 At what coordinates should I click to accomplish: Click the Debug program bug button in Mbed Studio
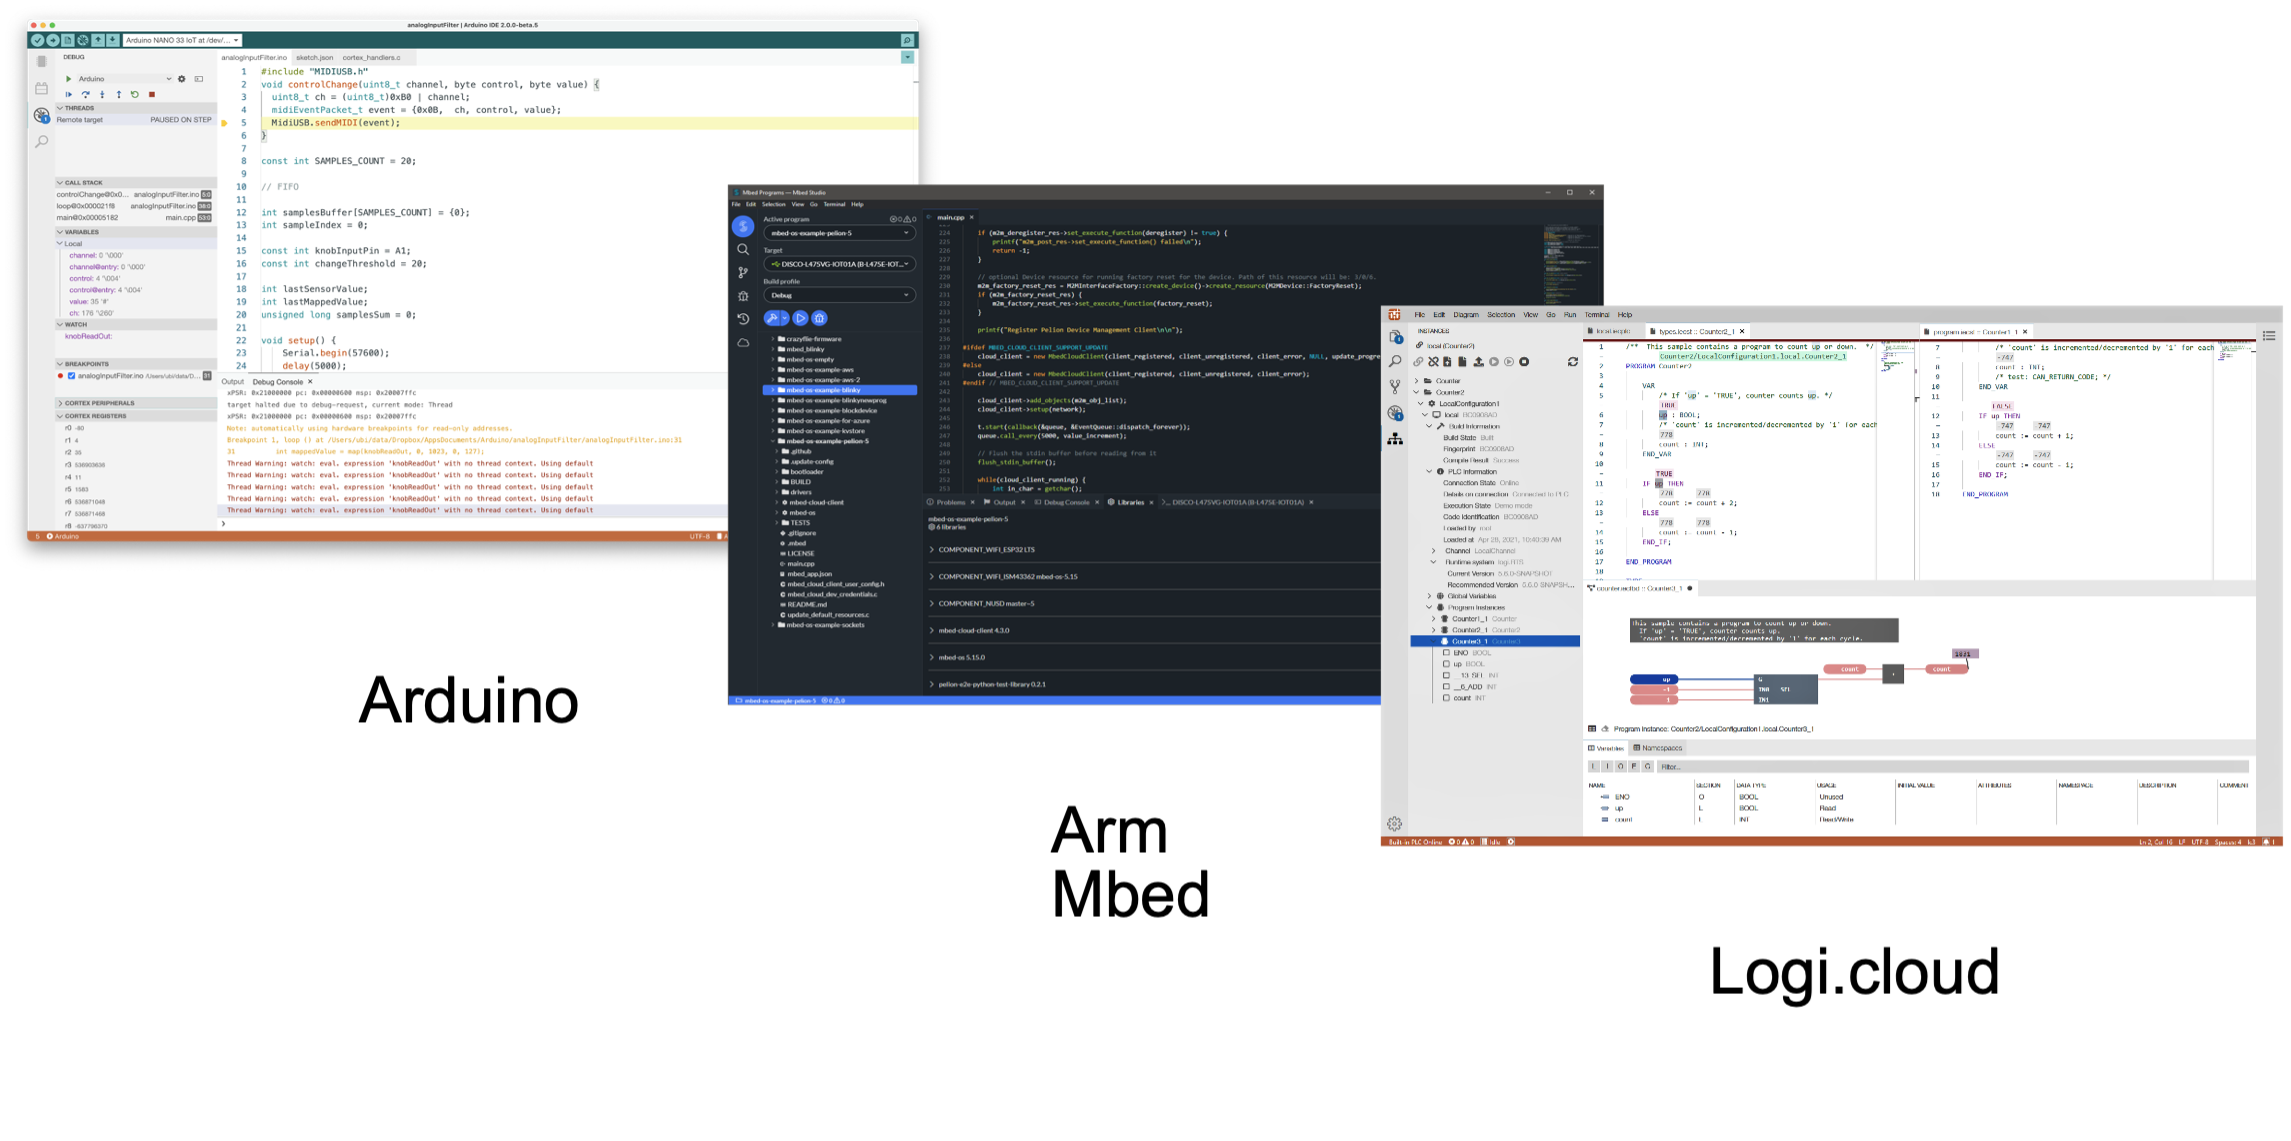click(x=819, y=318)
